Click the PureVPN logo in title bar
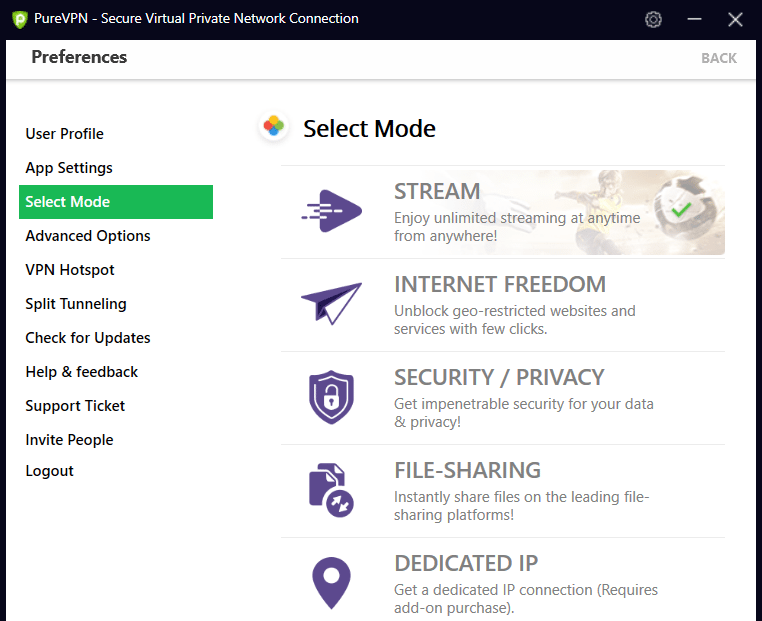 (x=18, y=19)
